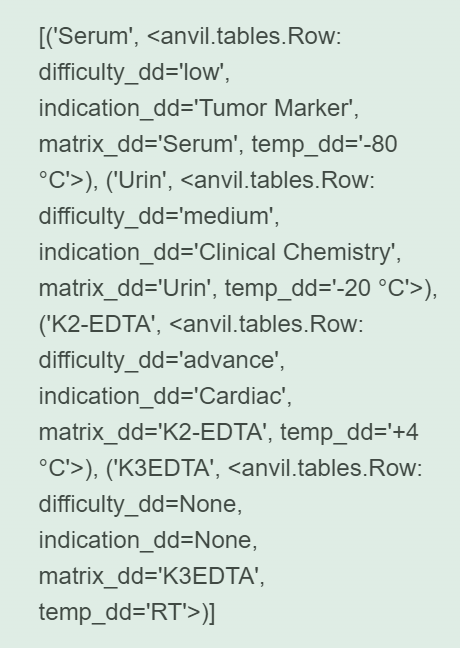Click the difficulty_dd='medium' text
The image size is (460, 648).
click(157, 217)
